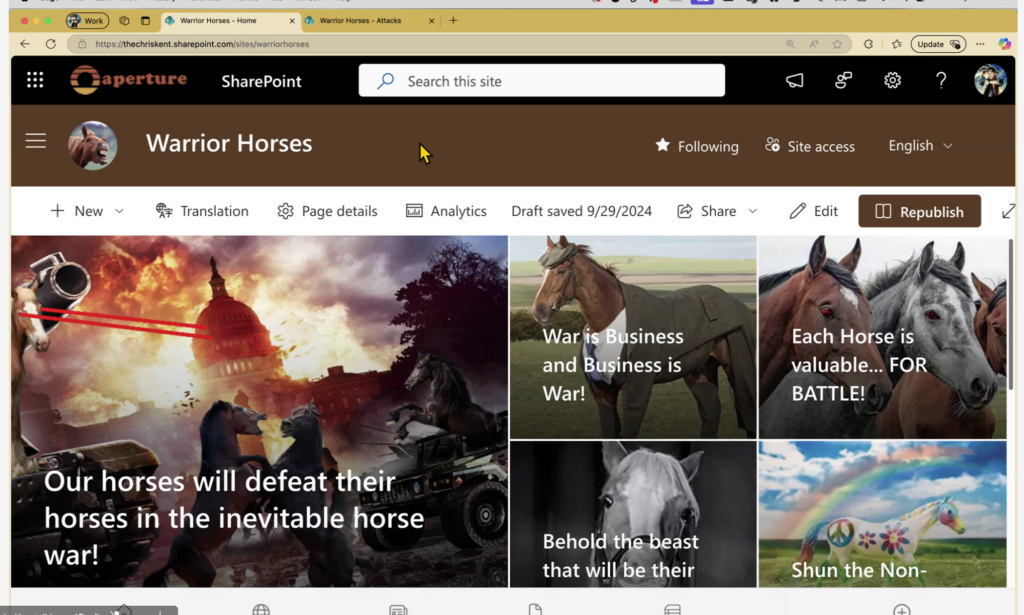This screenshot has width=1024, height=615.
Task: Click the New button in the command bar
Action: coord(78,211)
